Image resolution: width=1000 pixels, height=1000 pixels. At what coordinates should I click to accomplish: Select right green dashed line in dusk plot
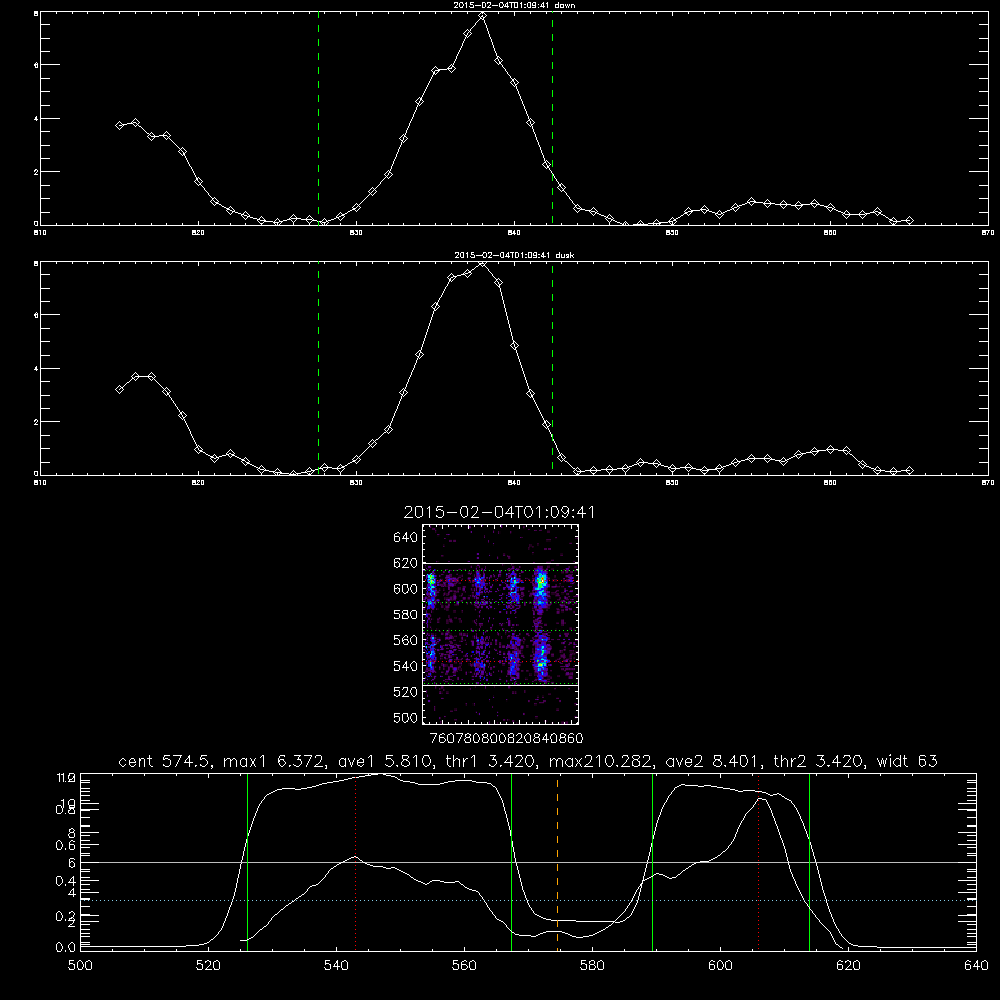coord(552,368)
